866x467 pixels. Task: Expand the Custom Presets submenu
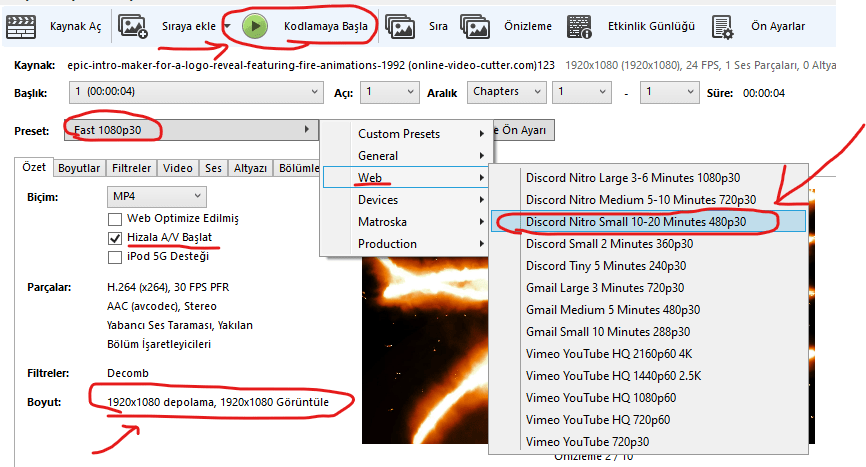pos(405,134)
